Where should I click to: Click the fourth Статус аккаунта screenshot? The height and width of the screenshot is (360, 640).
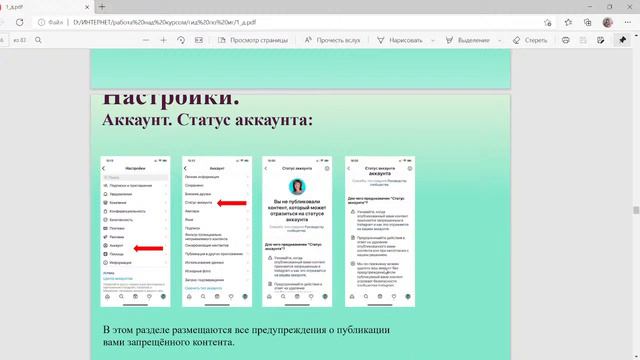click(380, 231)
